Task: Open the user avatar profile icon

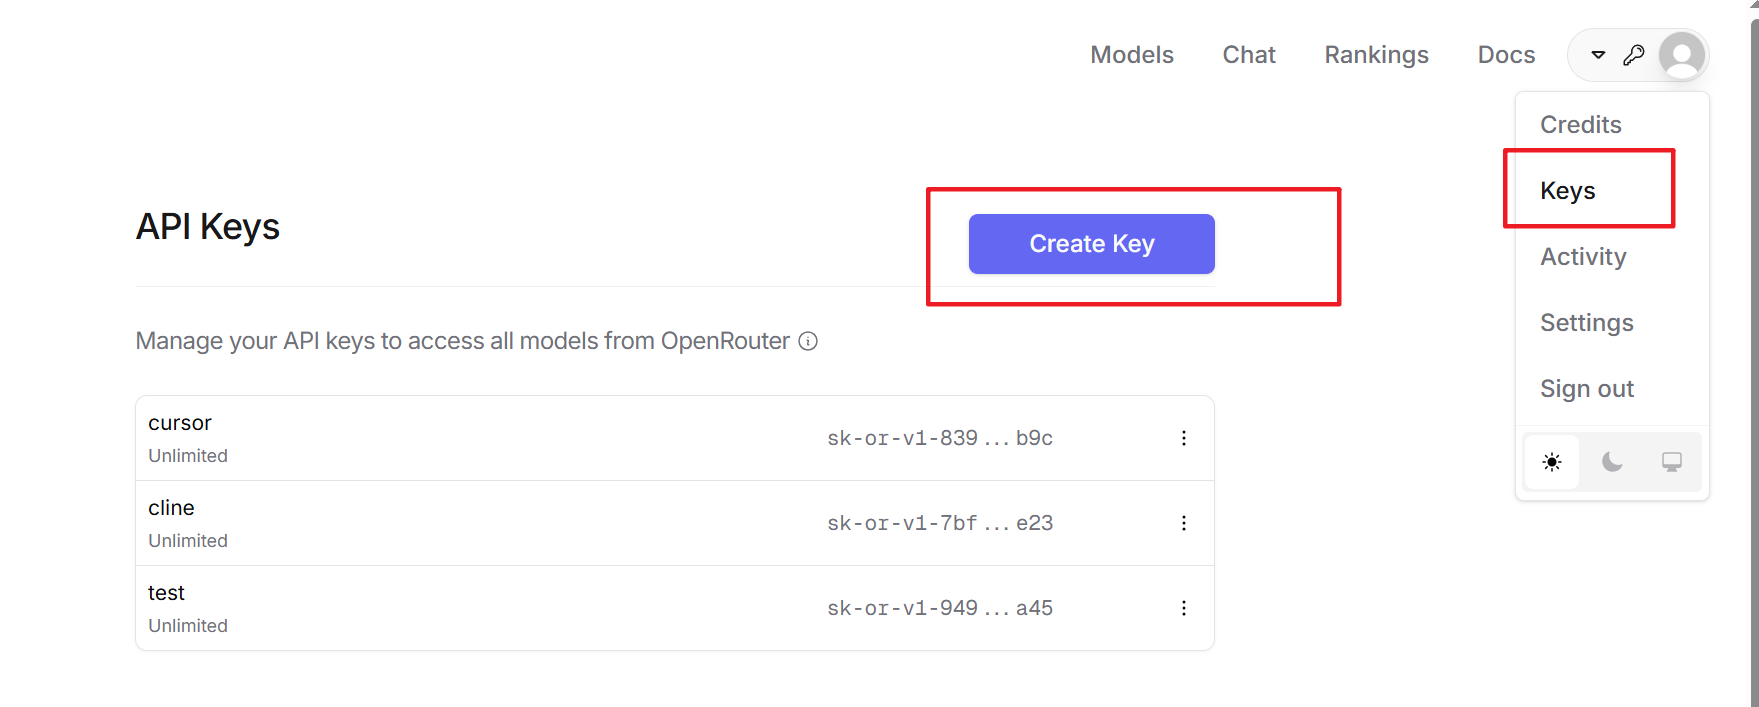Action: [x=1682, y=55]
